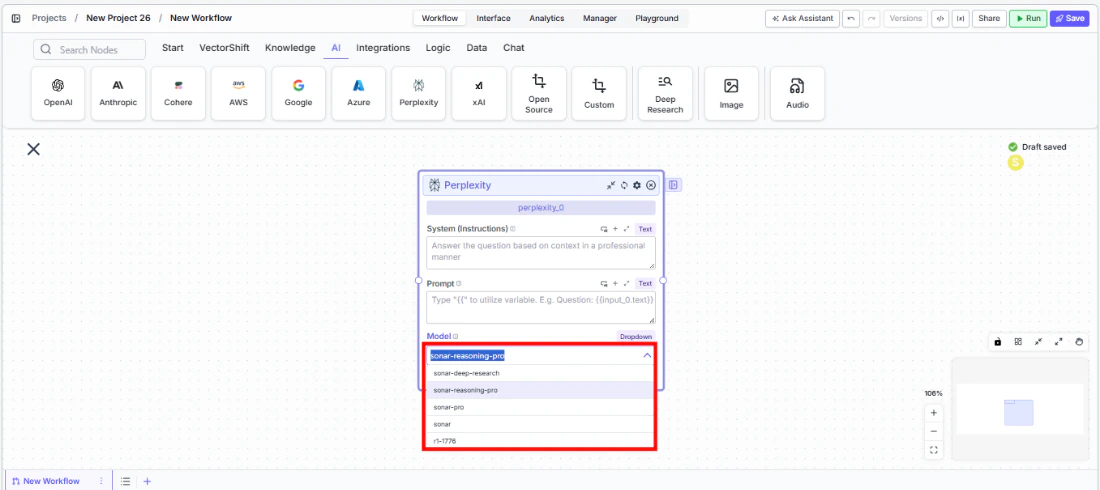Click the undo arrow button
Viewport: 1100px width, 490px height.
point(850,18)
